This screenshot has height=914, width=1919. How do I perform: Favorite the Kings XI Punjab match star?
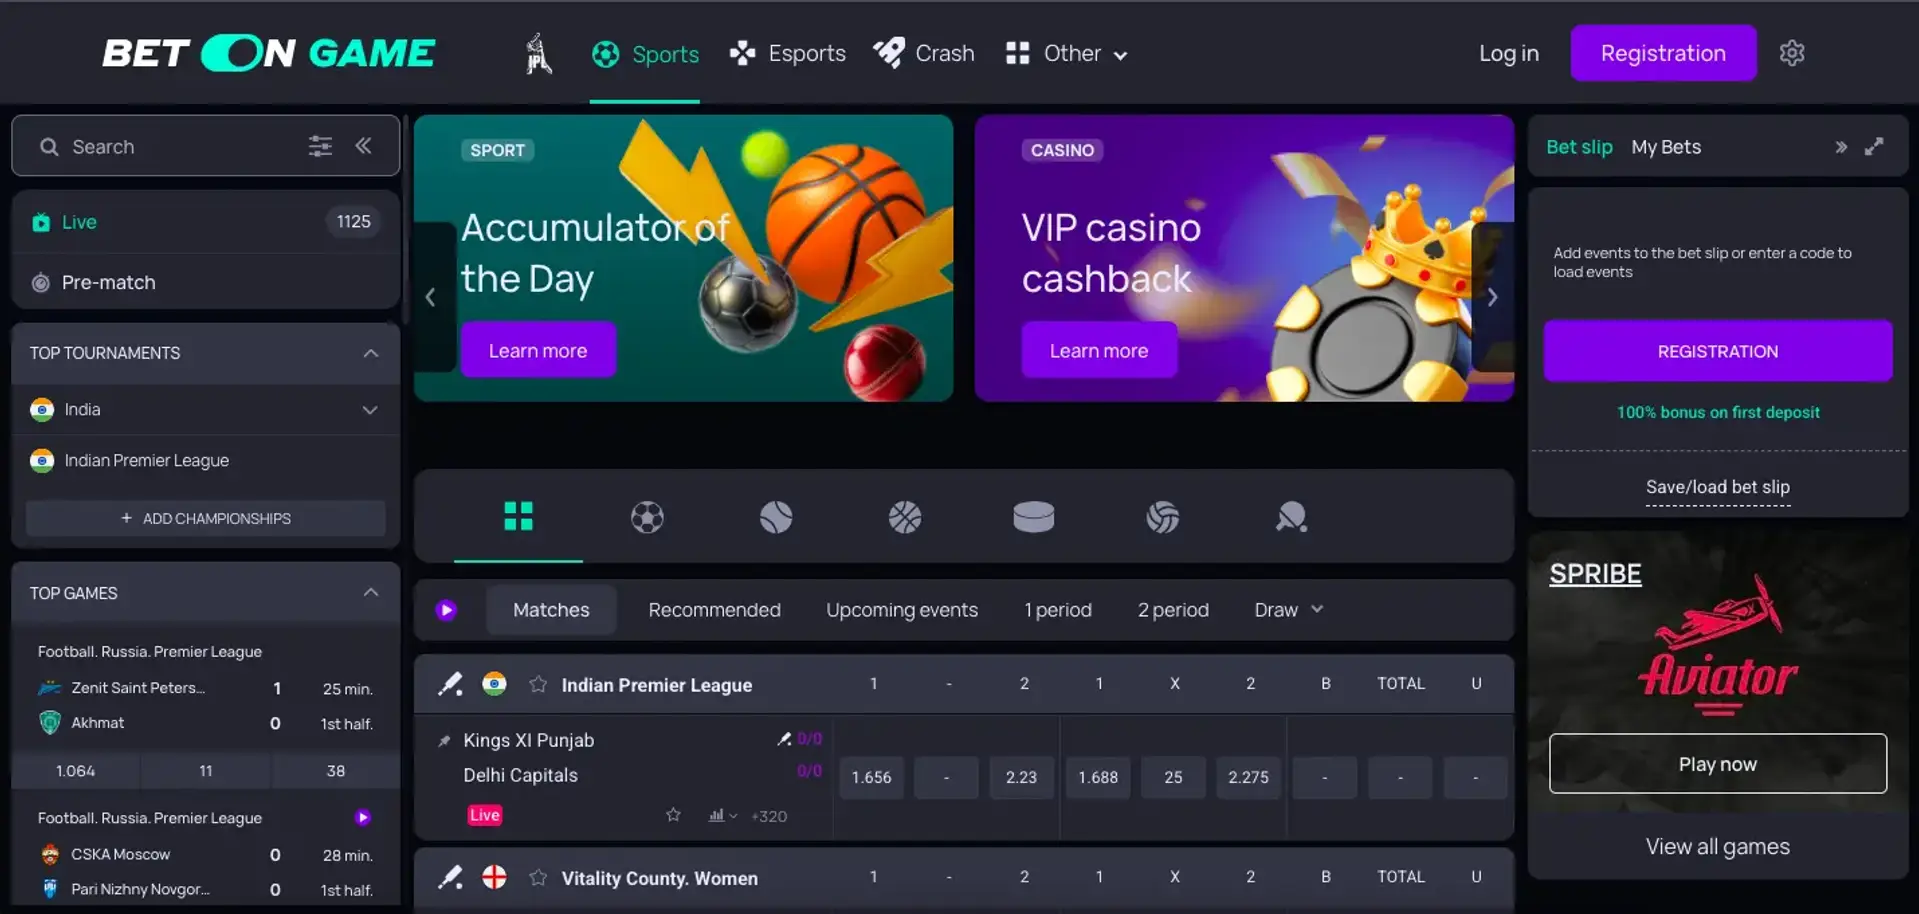pos(673,815)
